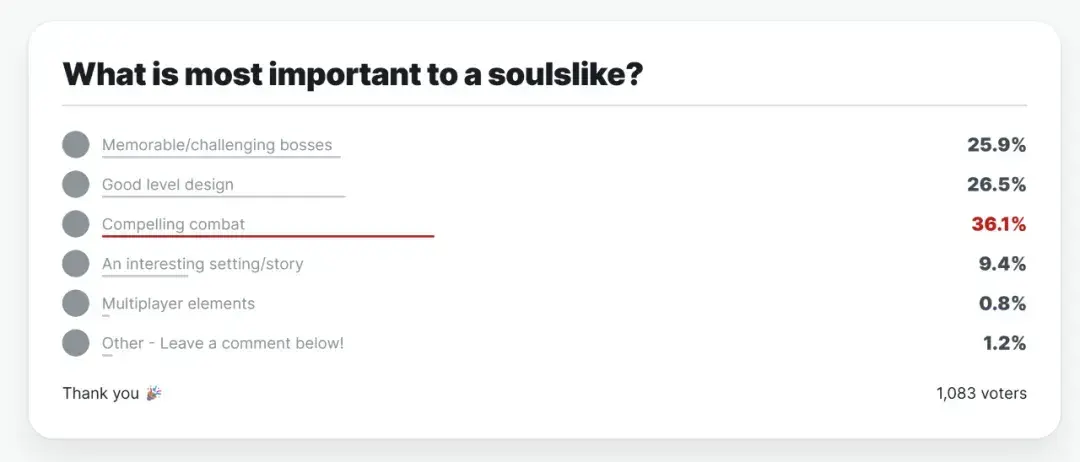Image resolution: width=1080 pixels, height=462 pixels.
Task: Click An interesting setting/story option text
Action: click(202, 264)
